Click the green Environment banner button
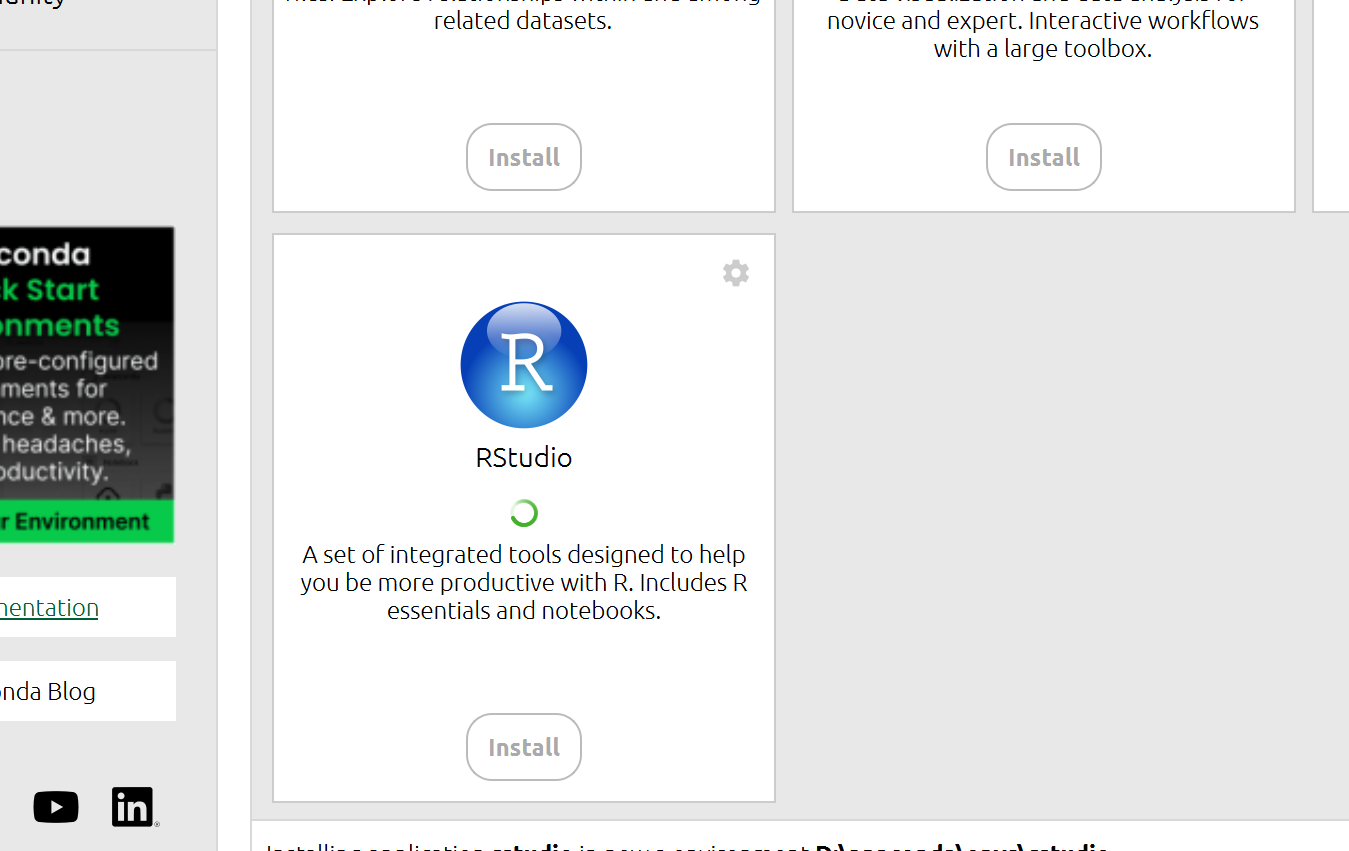The width and height of the screenshot is (1349, 851). [x=87, y=521]
